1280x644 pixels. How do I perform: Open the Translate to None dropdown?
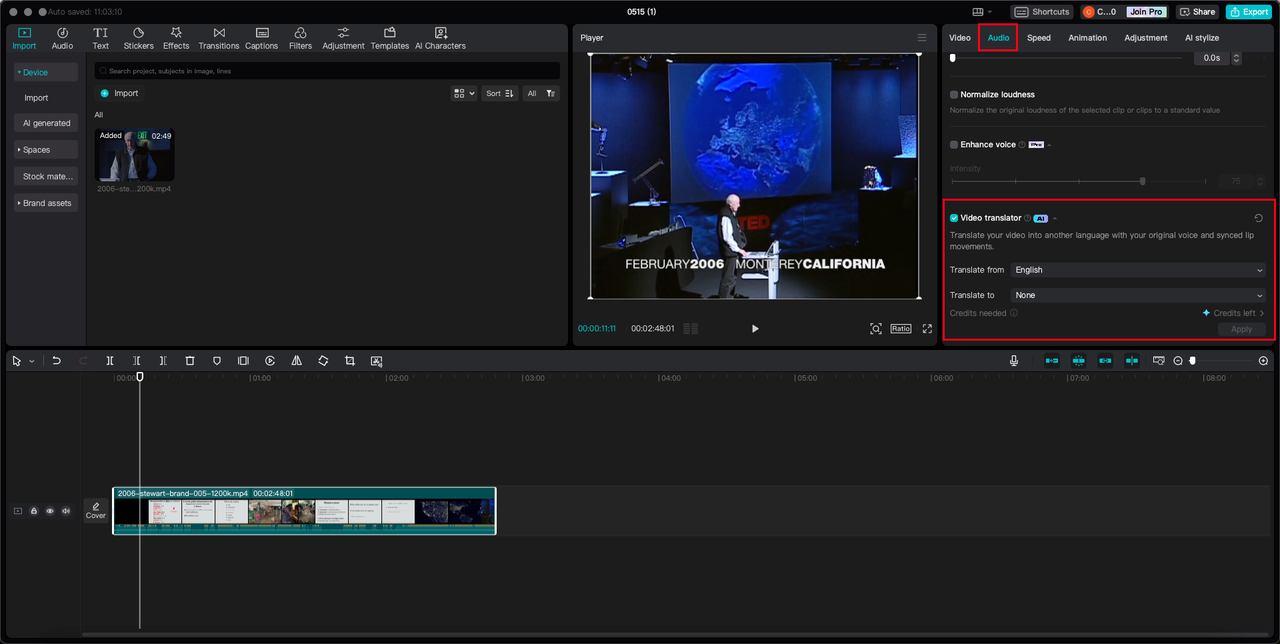point(1138,295)
